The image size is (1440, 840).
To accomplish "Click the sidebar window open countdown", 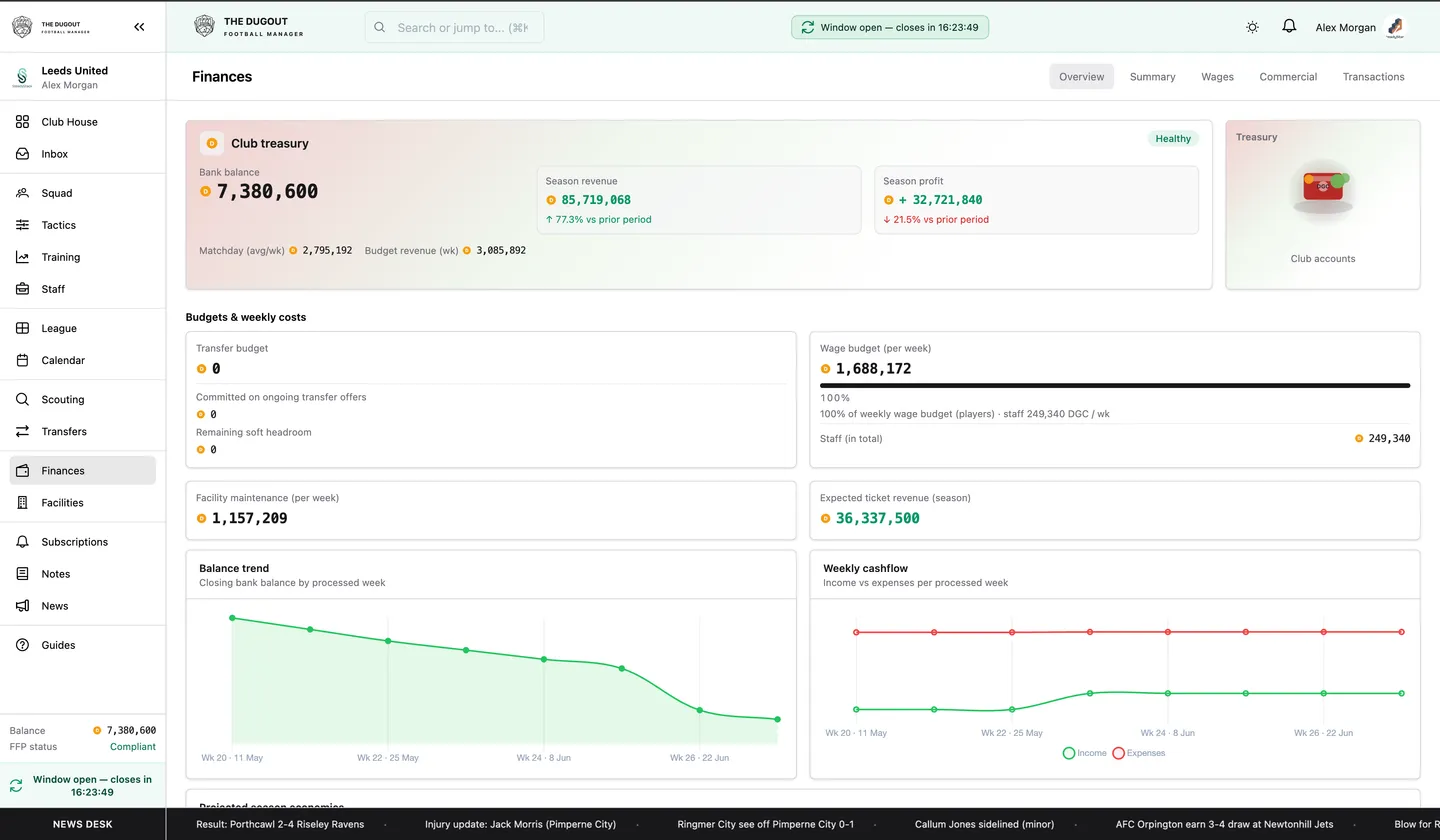I will (83, 786).
